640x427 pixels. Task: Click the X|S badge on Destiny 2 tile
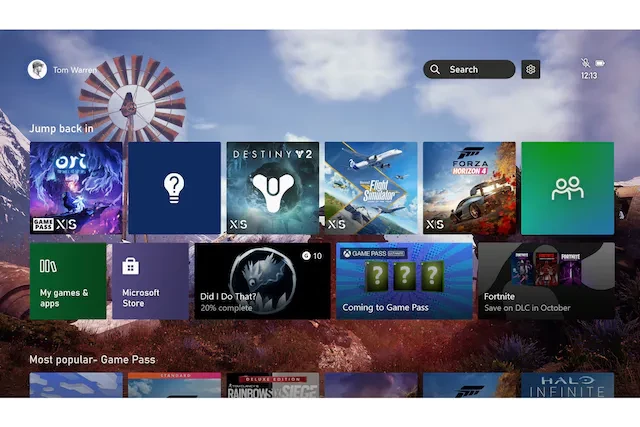238,225
